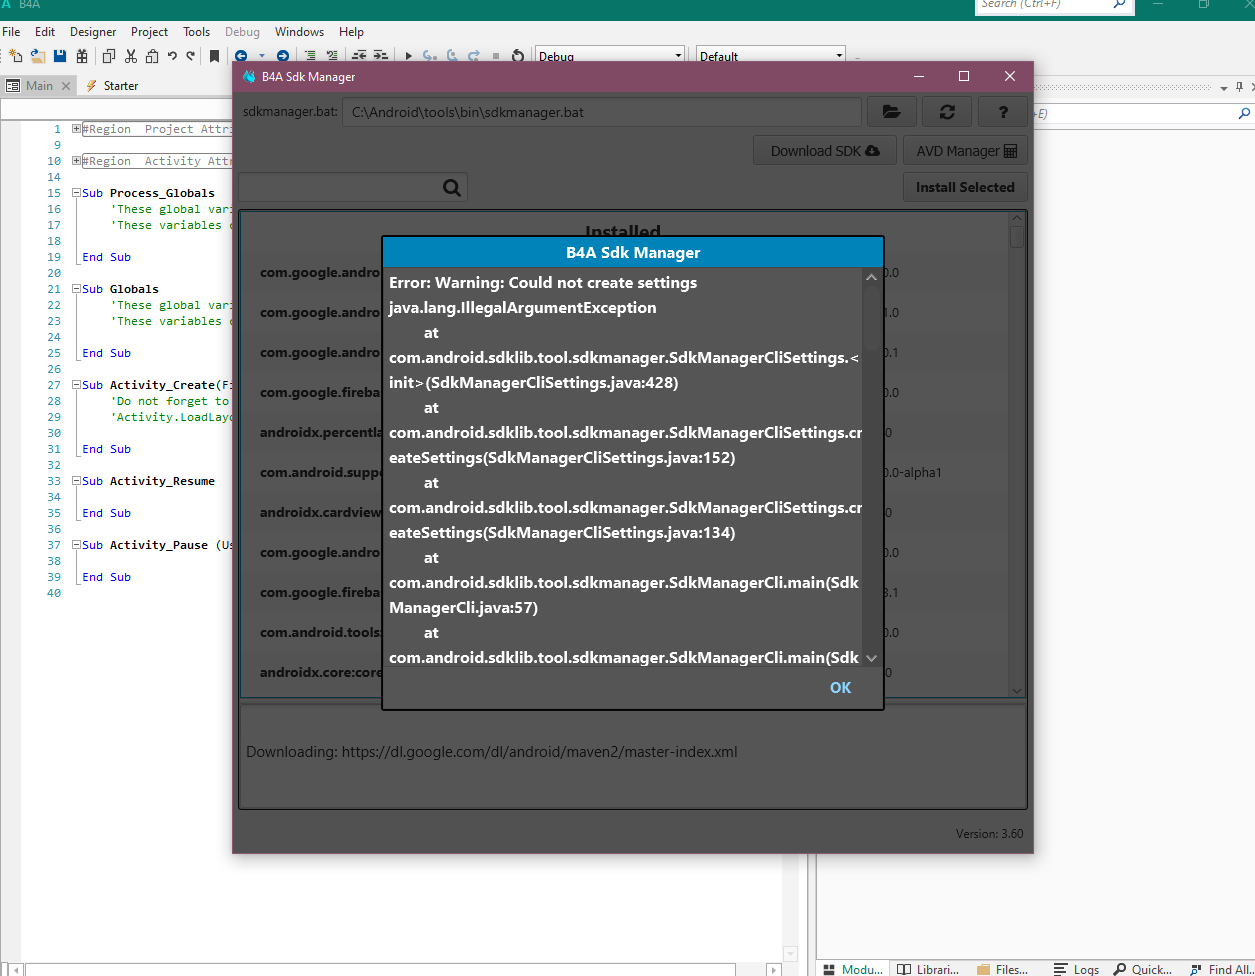Open the Edit menu
The width and height of the screenshot is (1255, 976).
tap(45, 32)
